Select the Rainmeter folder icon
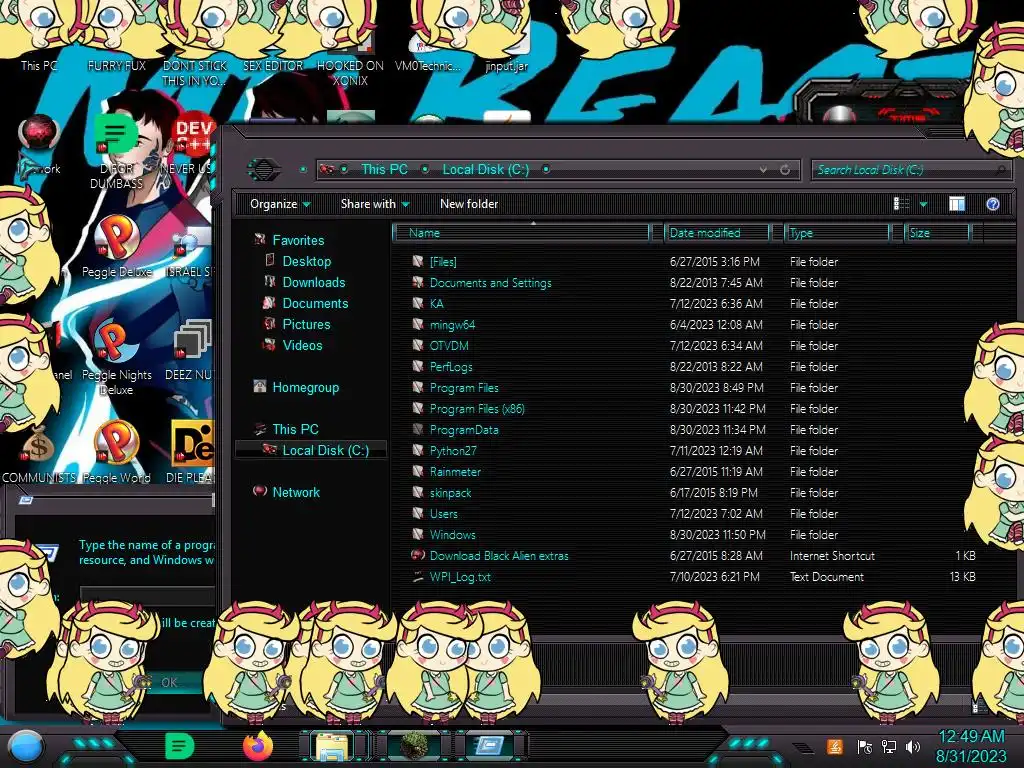Image resolution: width=1024 pixels, height=768 pixels. tap(418, 471)
